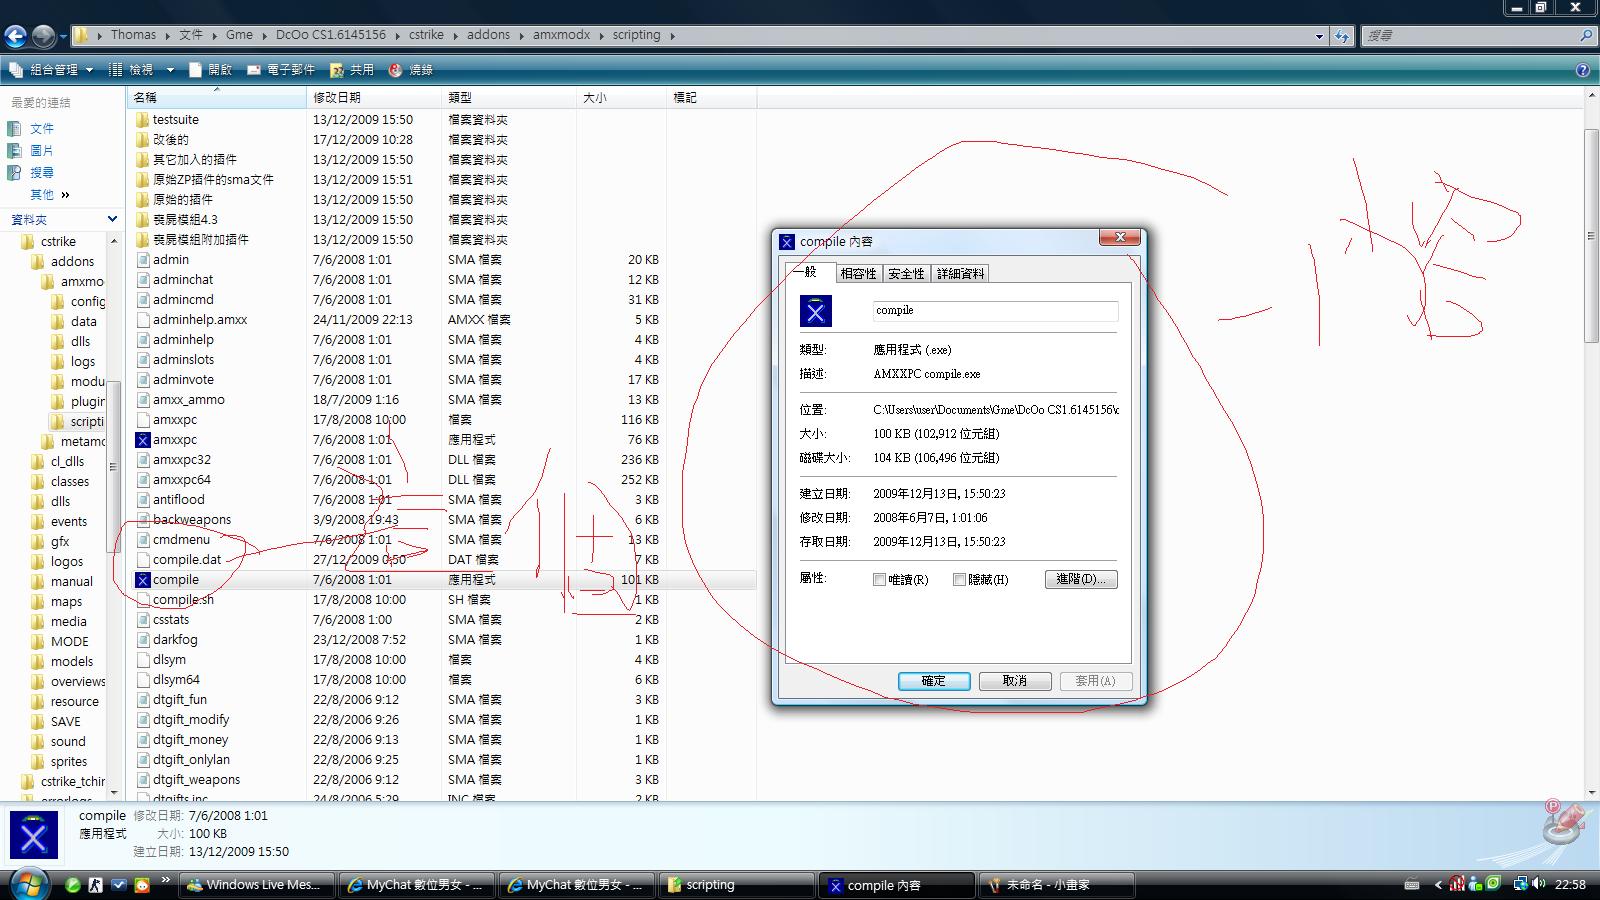Sort by the 名稱 column header
1600x900 pixels.
click(217, 97)
